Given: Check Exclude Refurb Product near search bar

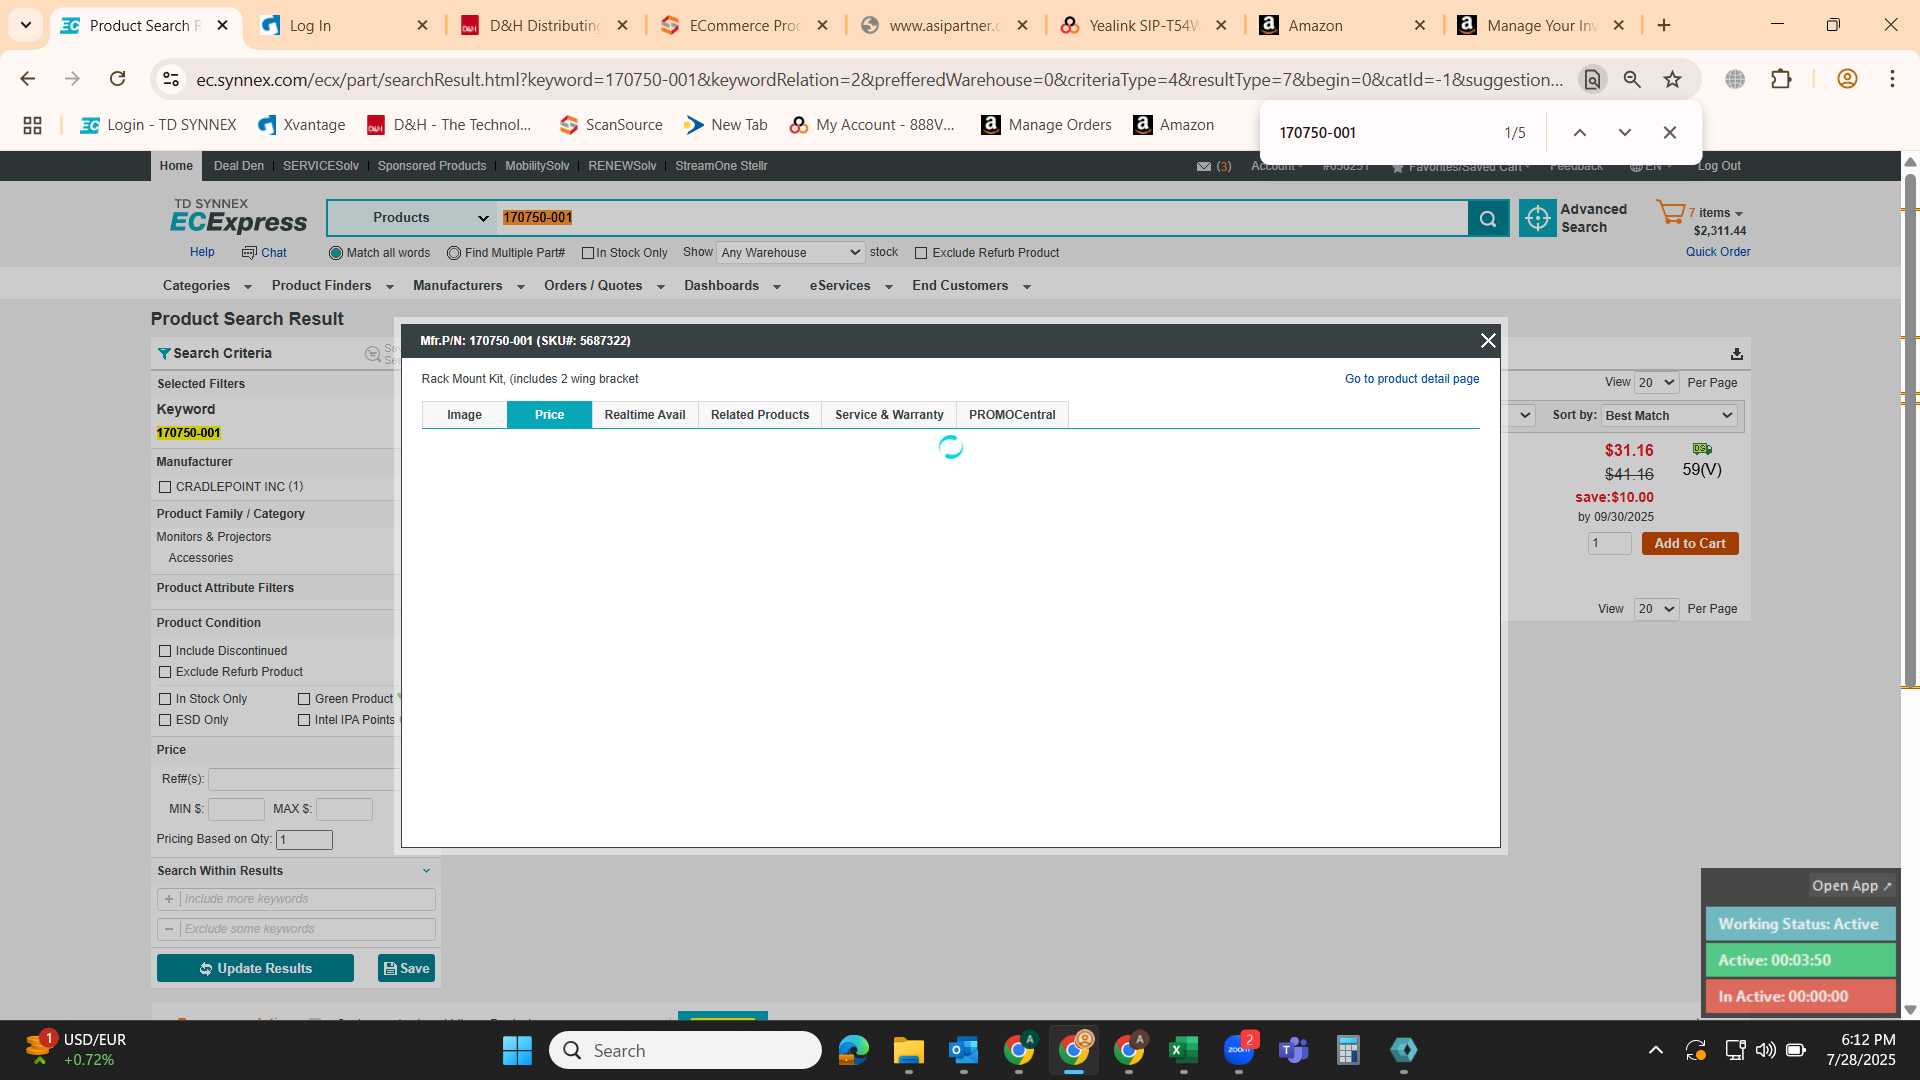Looking at the screenshot, I should click(921, 253).
